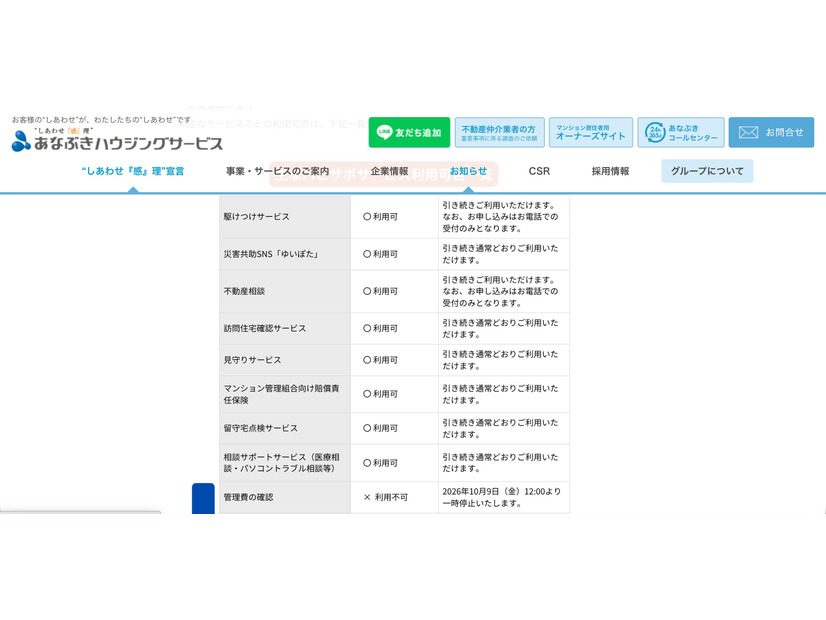Click the 24h 365d call center icon
The height and width of the screenshot is (620, 826).
coord(655,132)
